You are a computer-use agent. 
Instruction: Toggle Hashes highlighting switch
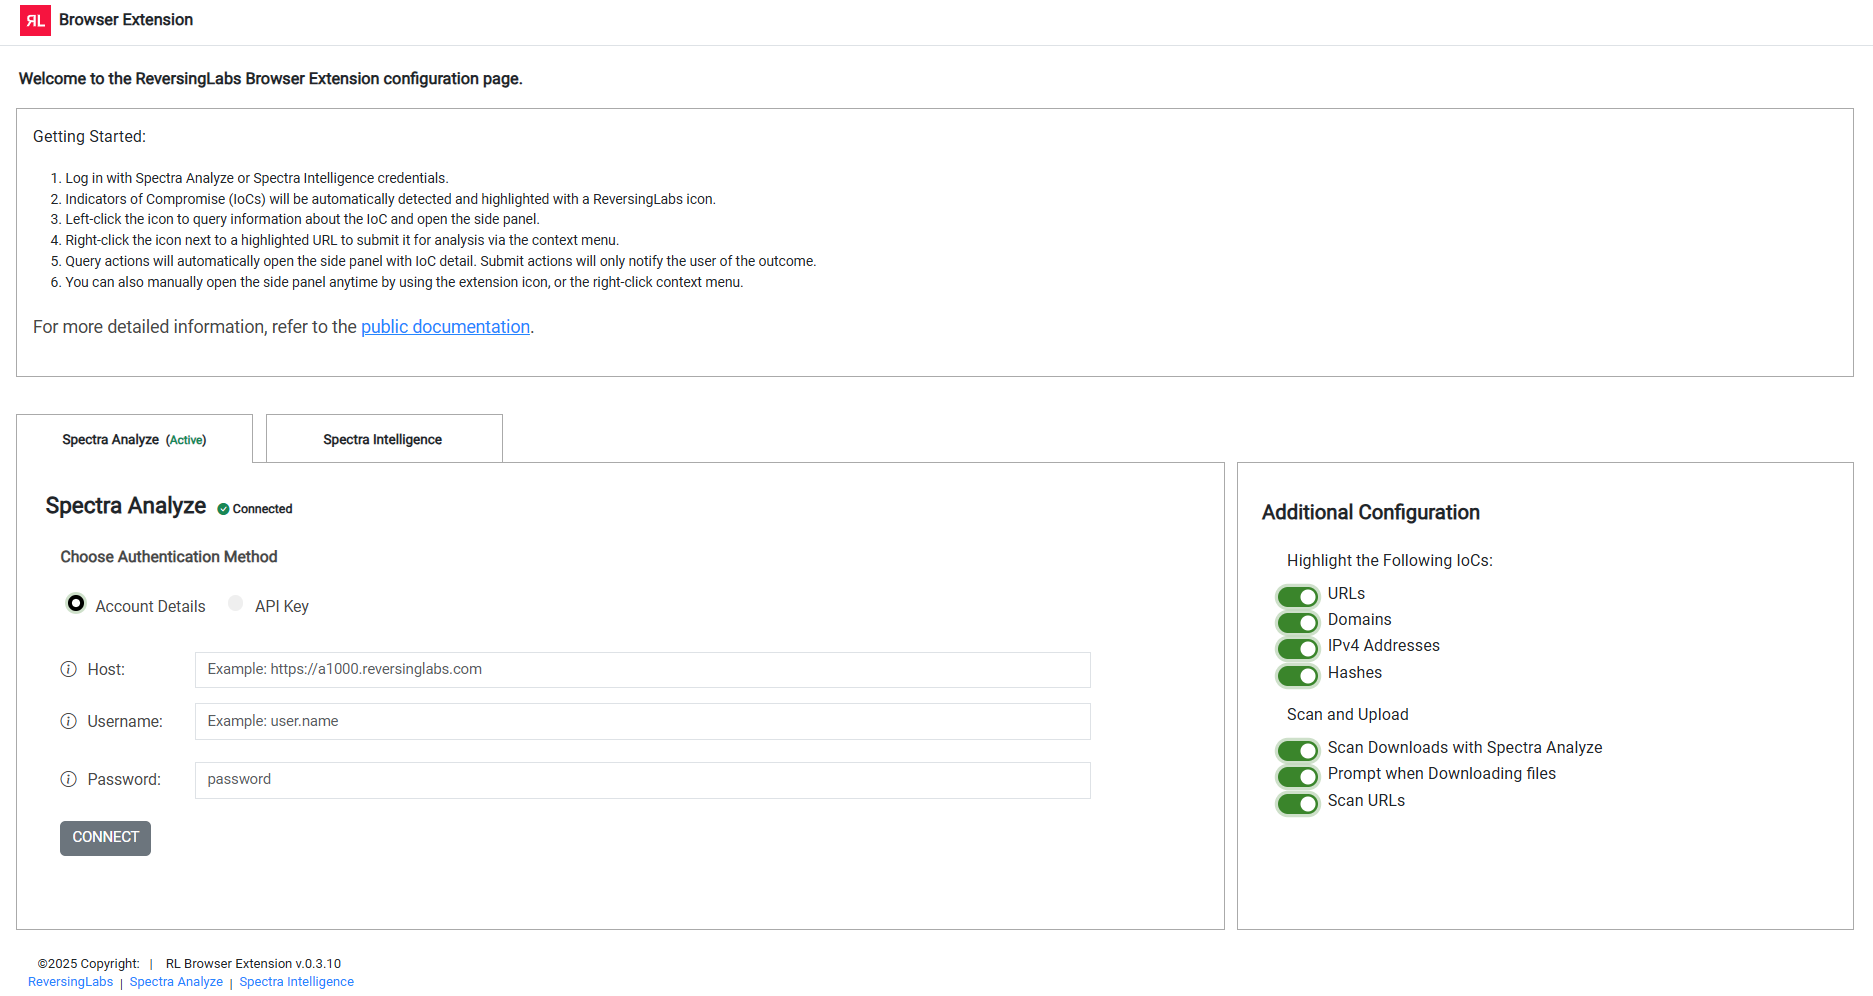pos(1298,675)
